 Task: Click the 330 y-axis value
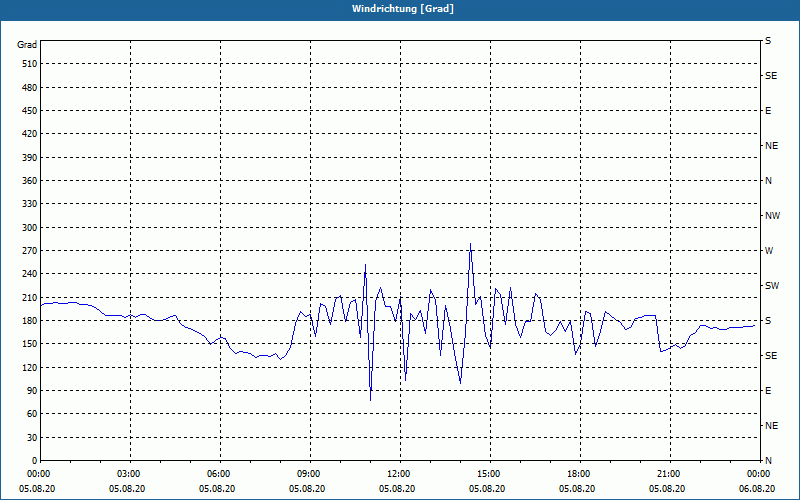30,204
